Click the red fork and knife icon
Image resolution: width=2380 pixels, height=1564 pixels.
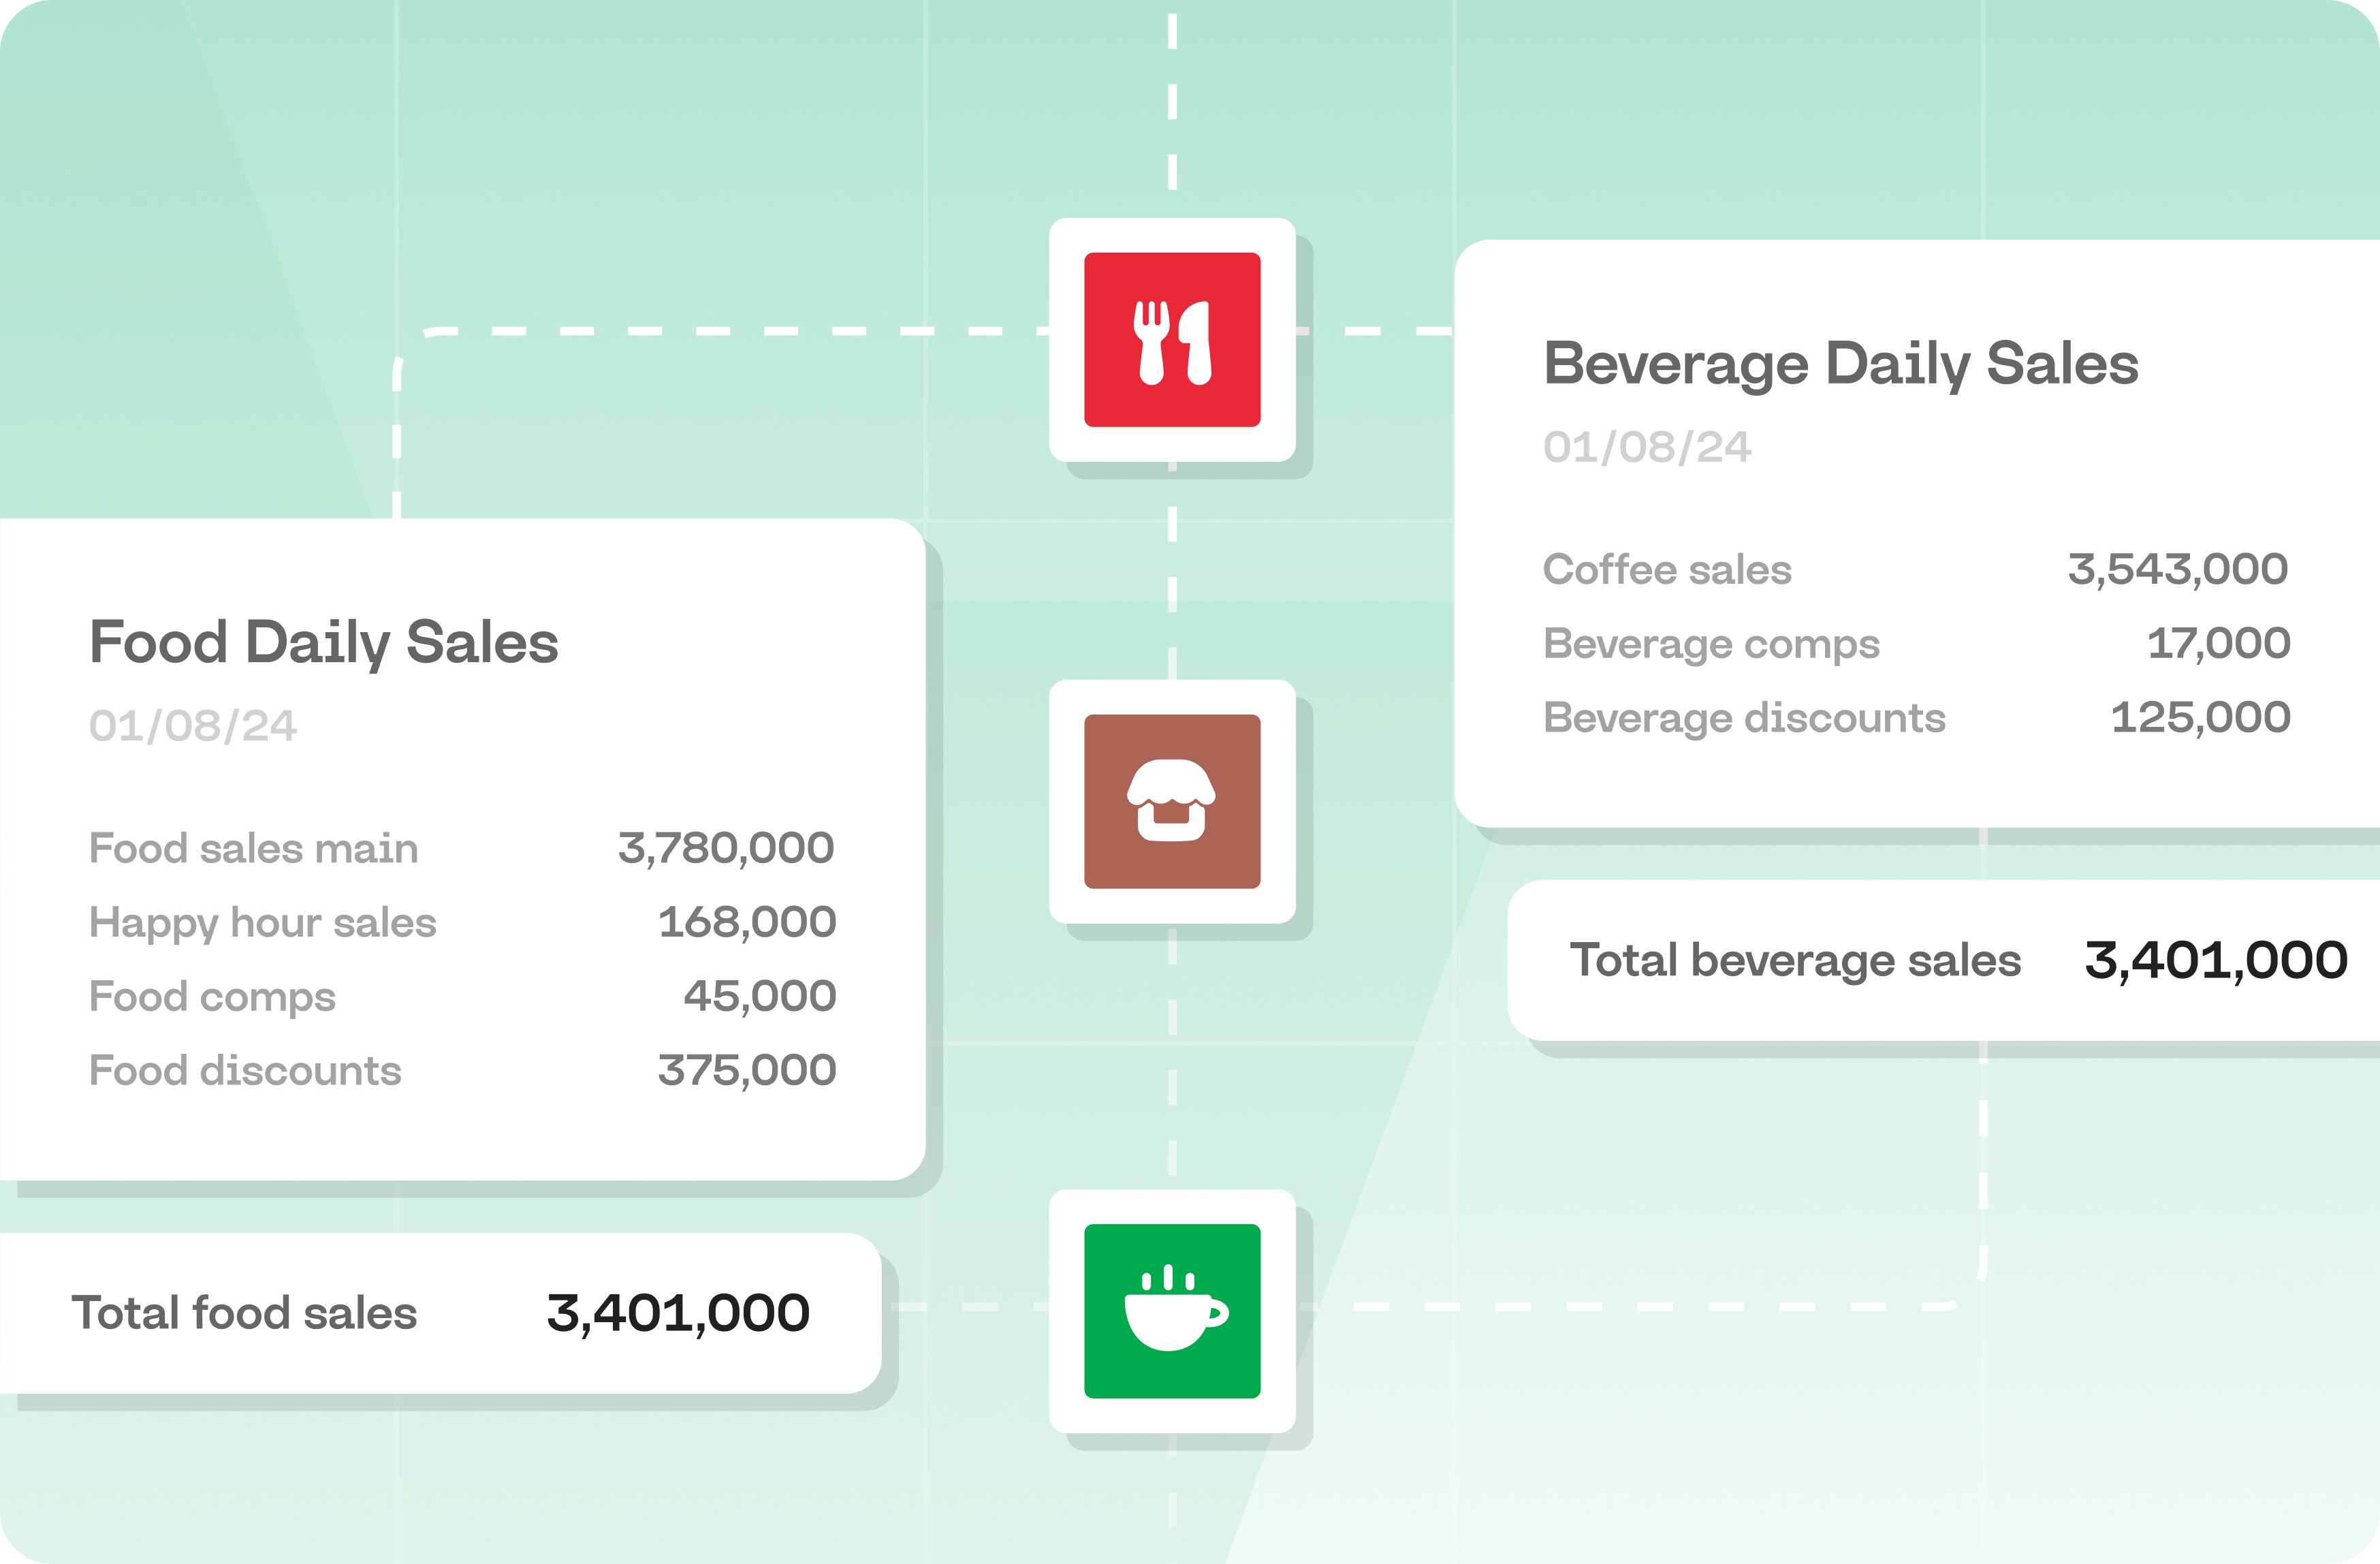1172,340
